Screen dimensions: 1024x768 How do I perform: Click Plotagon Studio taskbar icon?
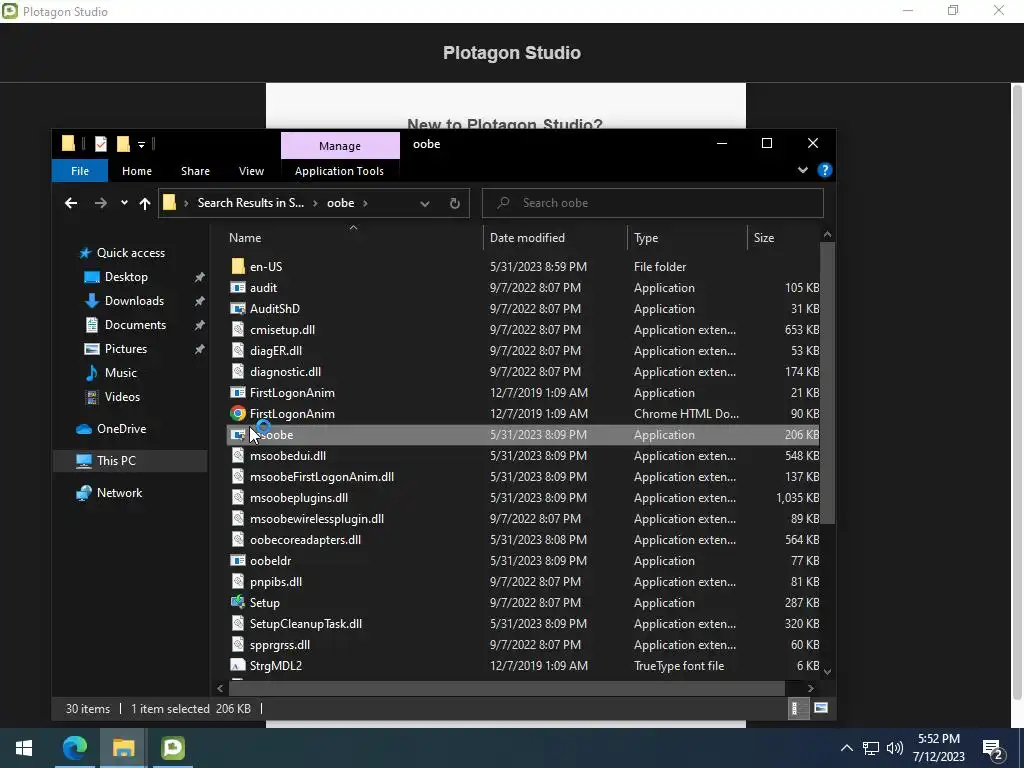pos(173,748)
